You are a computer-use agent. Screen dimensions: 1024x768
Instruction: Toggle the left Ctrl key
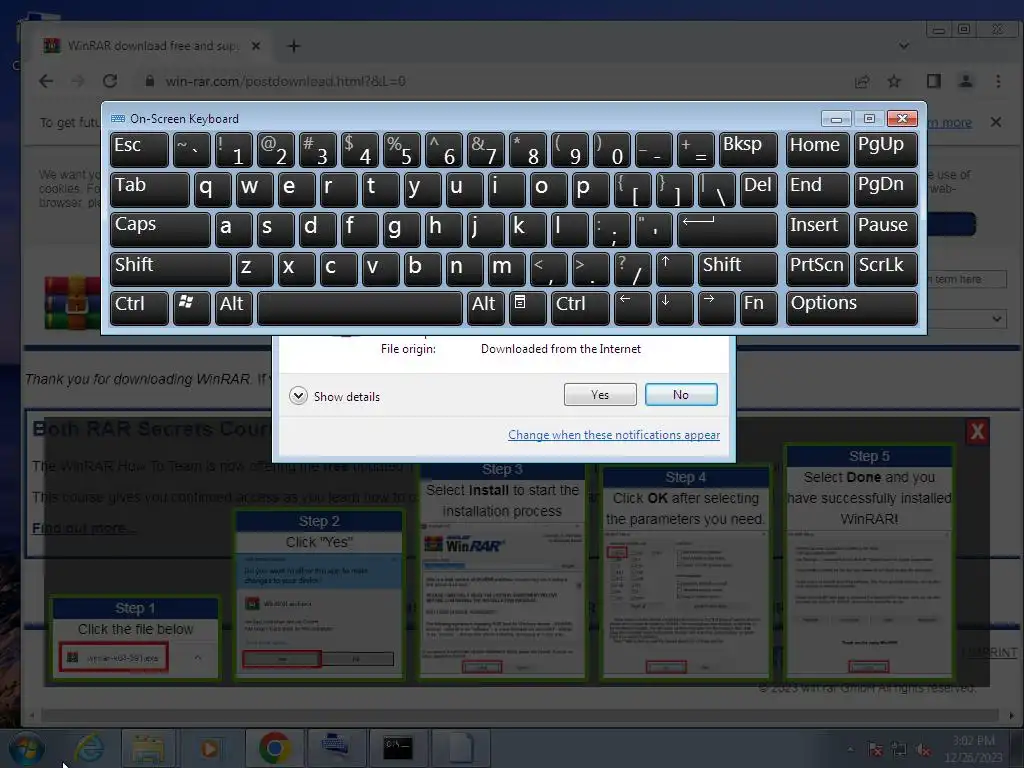pos(139,308)
